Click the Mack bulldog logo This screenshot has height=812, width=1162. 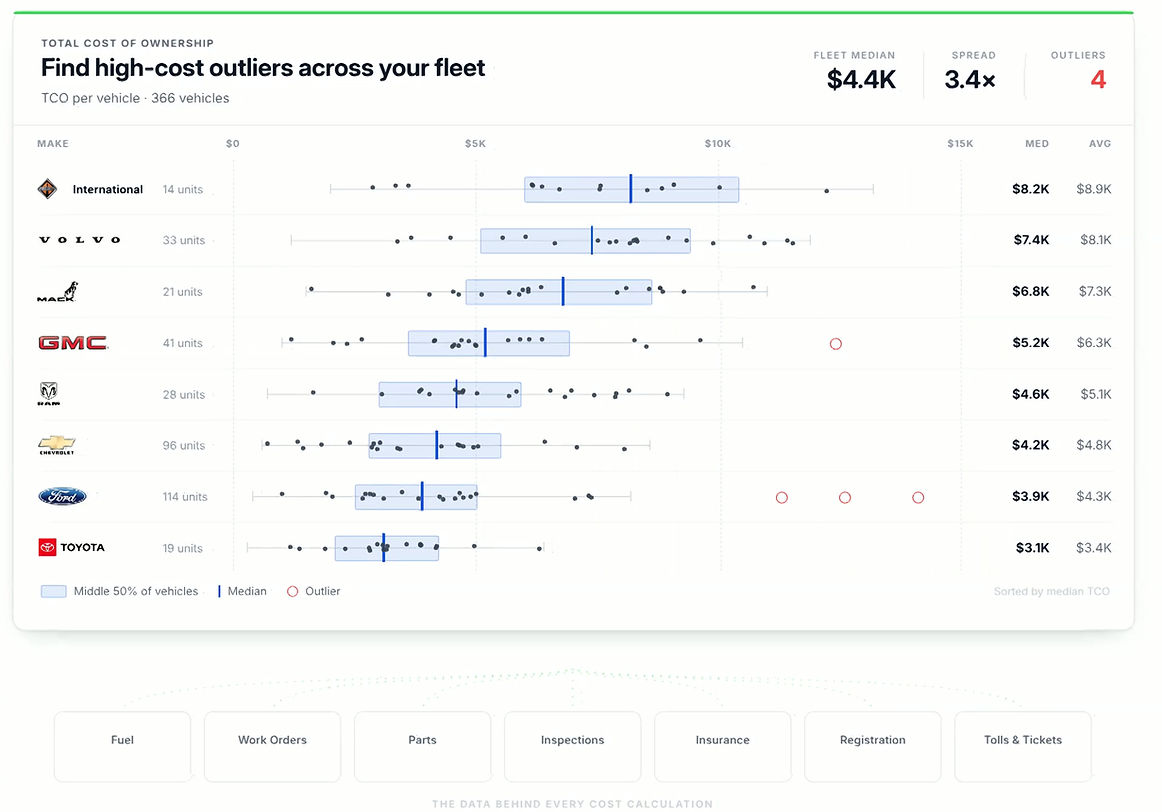pyautogui.click(x=58, y=292)
